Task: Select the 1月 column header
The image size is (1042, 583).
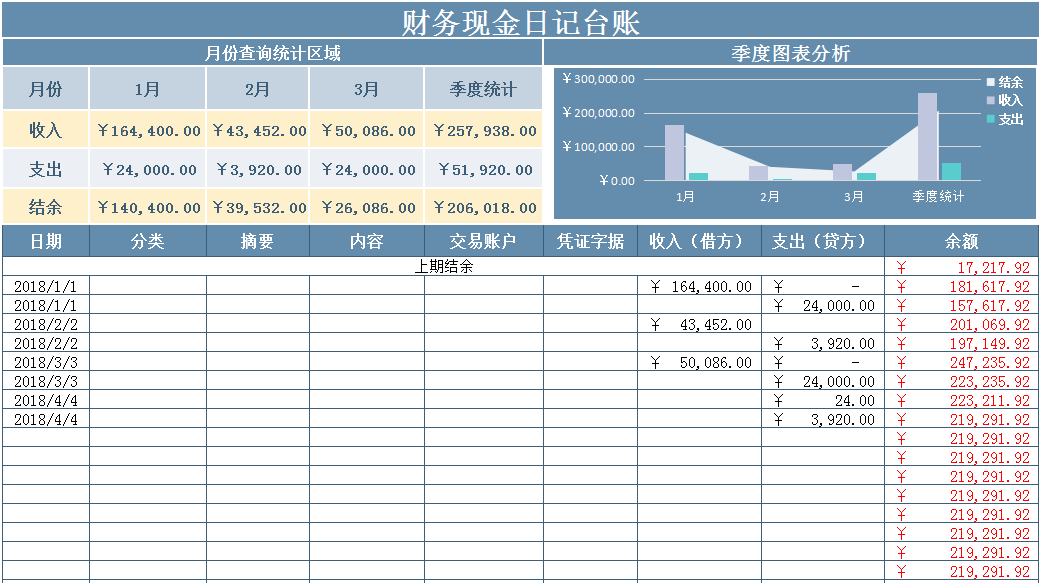Action: coord(148,88)
